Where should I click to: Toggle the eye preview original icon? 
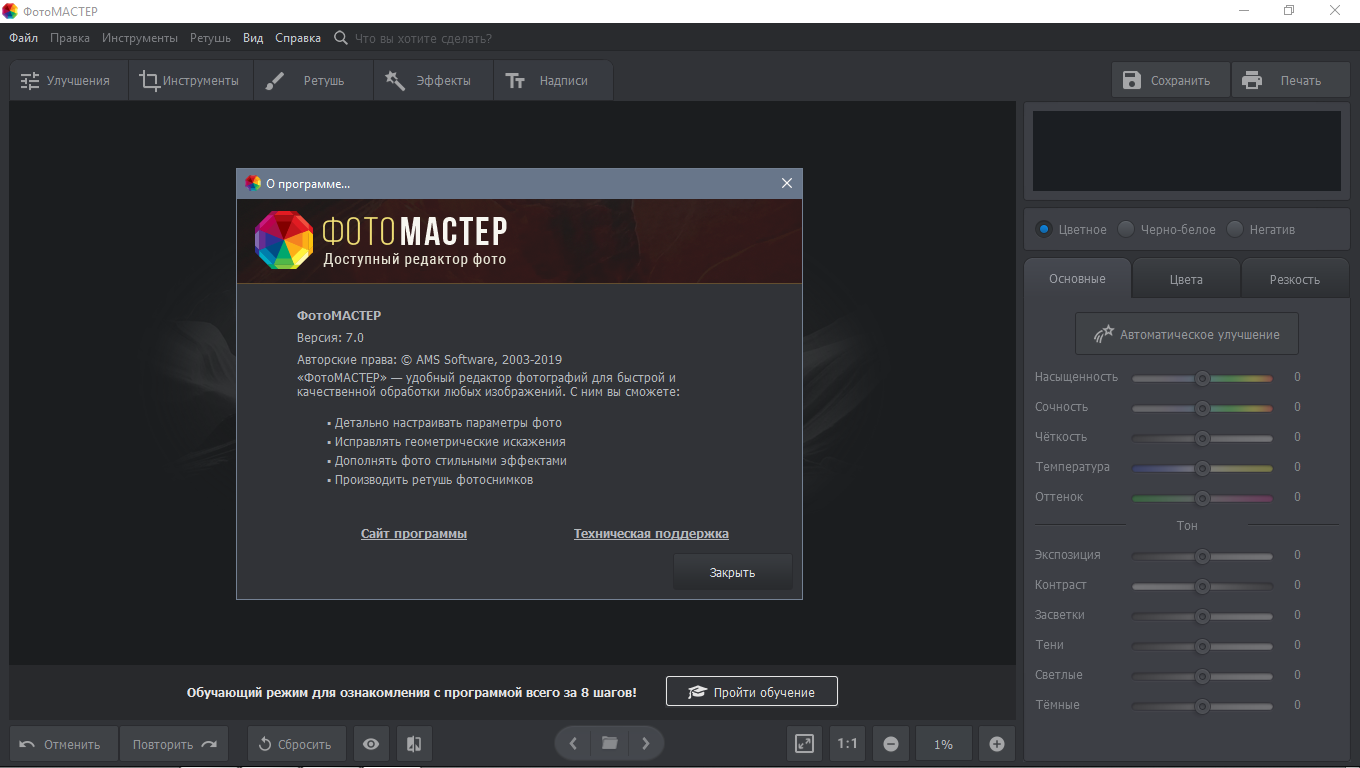point(371,744)
